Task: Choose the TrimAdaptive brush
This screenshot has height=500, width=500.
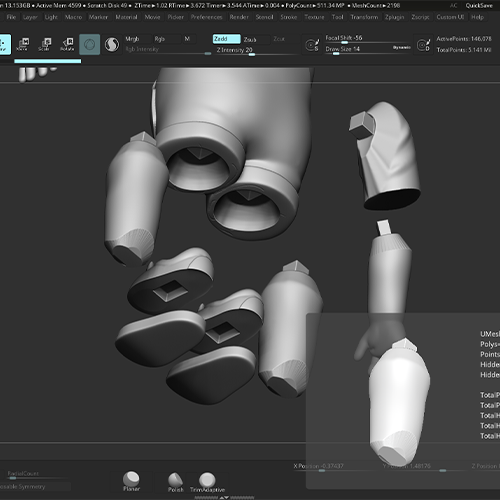Action: tap(207, 482)
